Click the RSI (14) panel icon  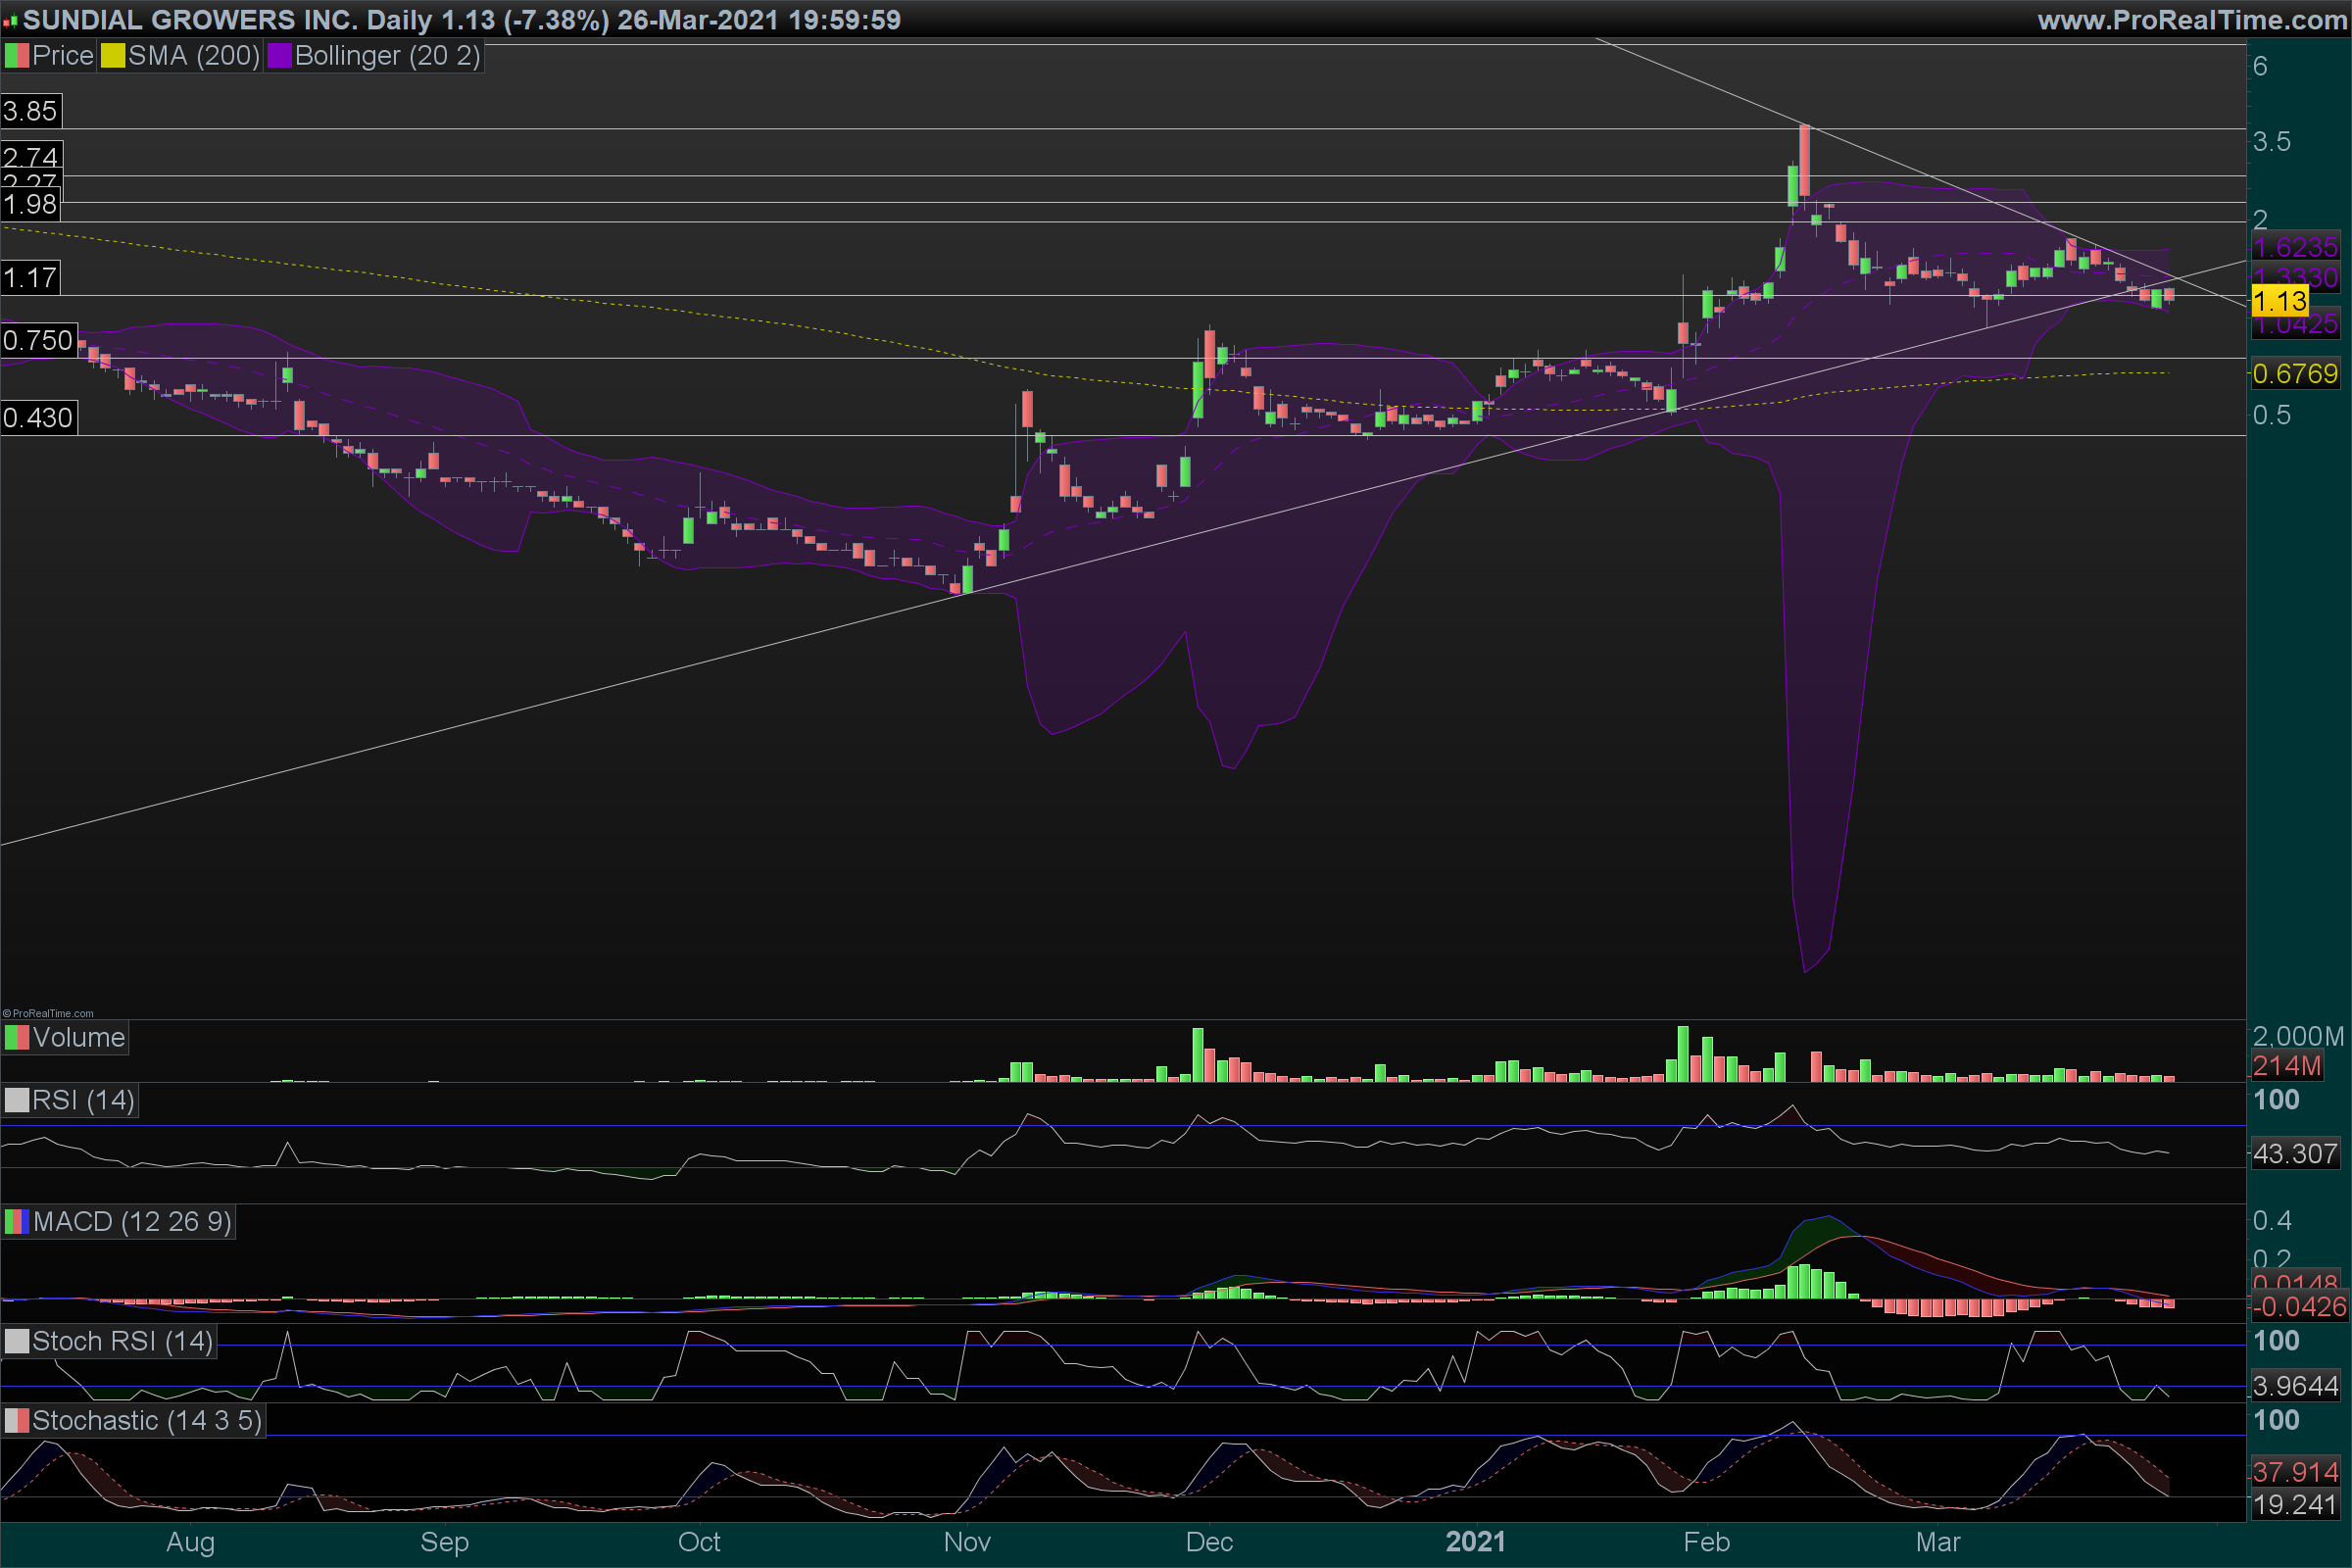(x=16, y=1100)
